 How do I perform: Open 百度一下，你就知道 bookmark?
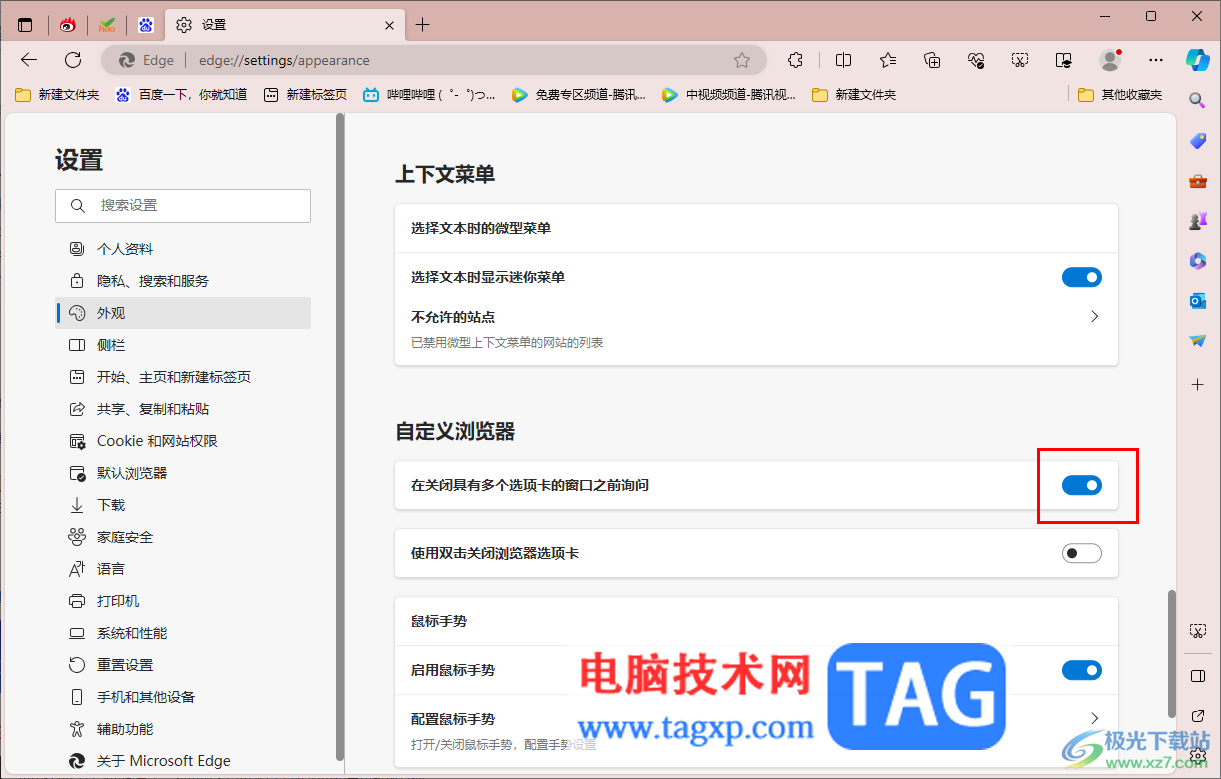[181, 95]
